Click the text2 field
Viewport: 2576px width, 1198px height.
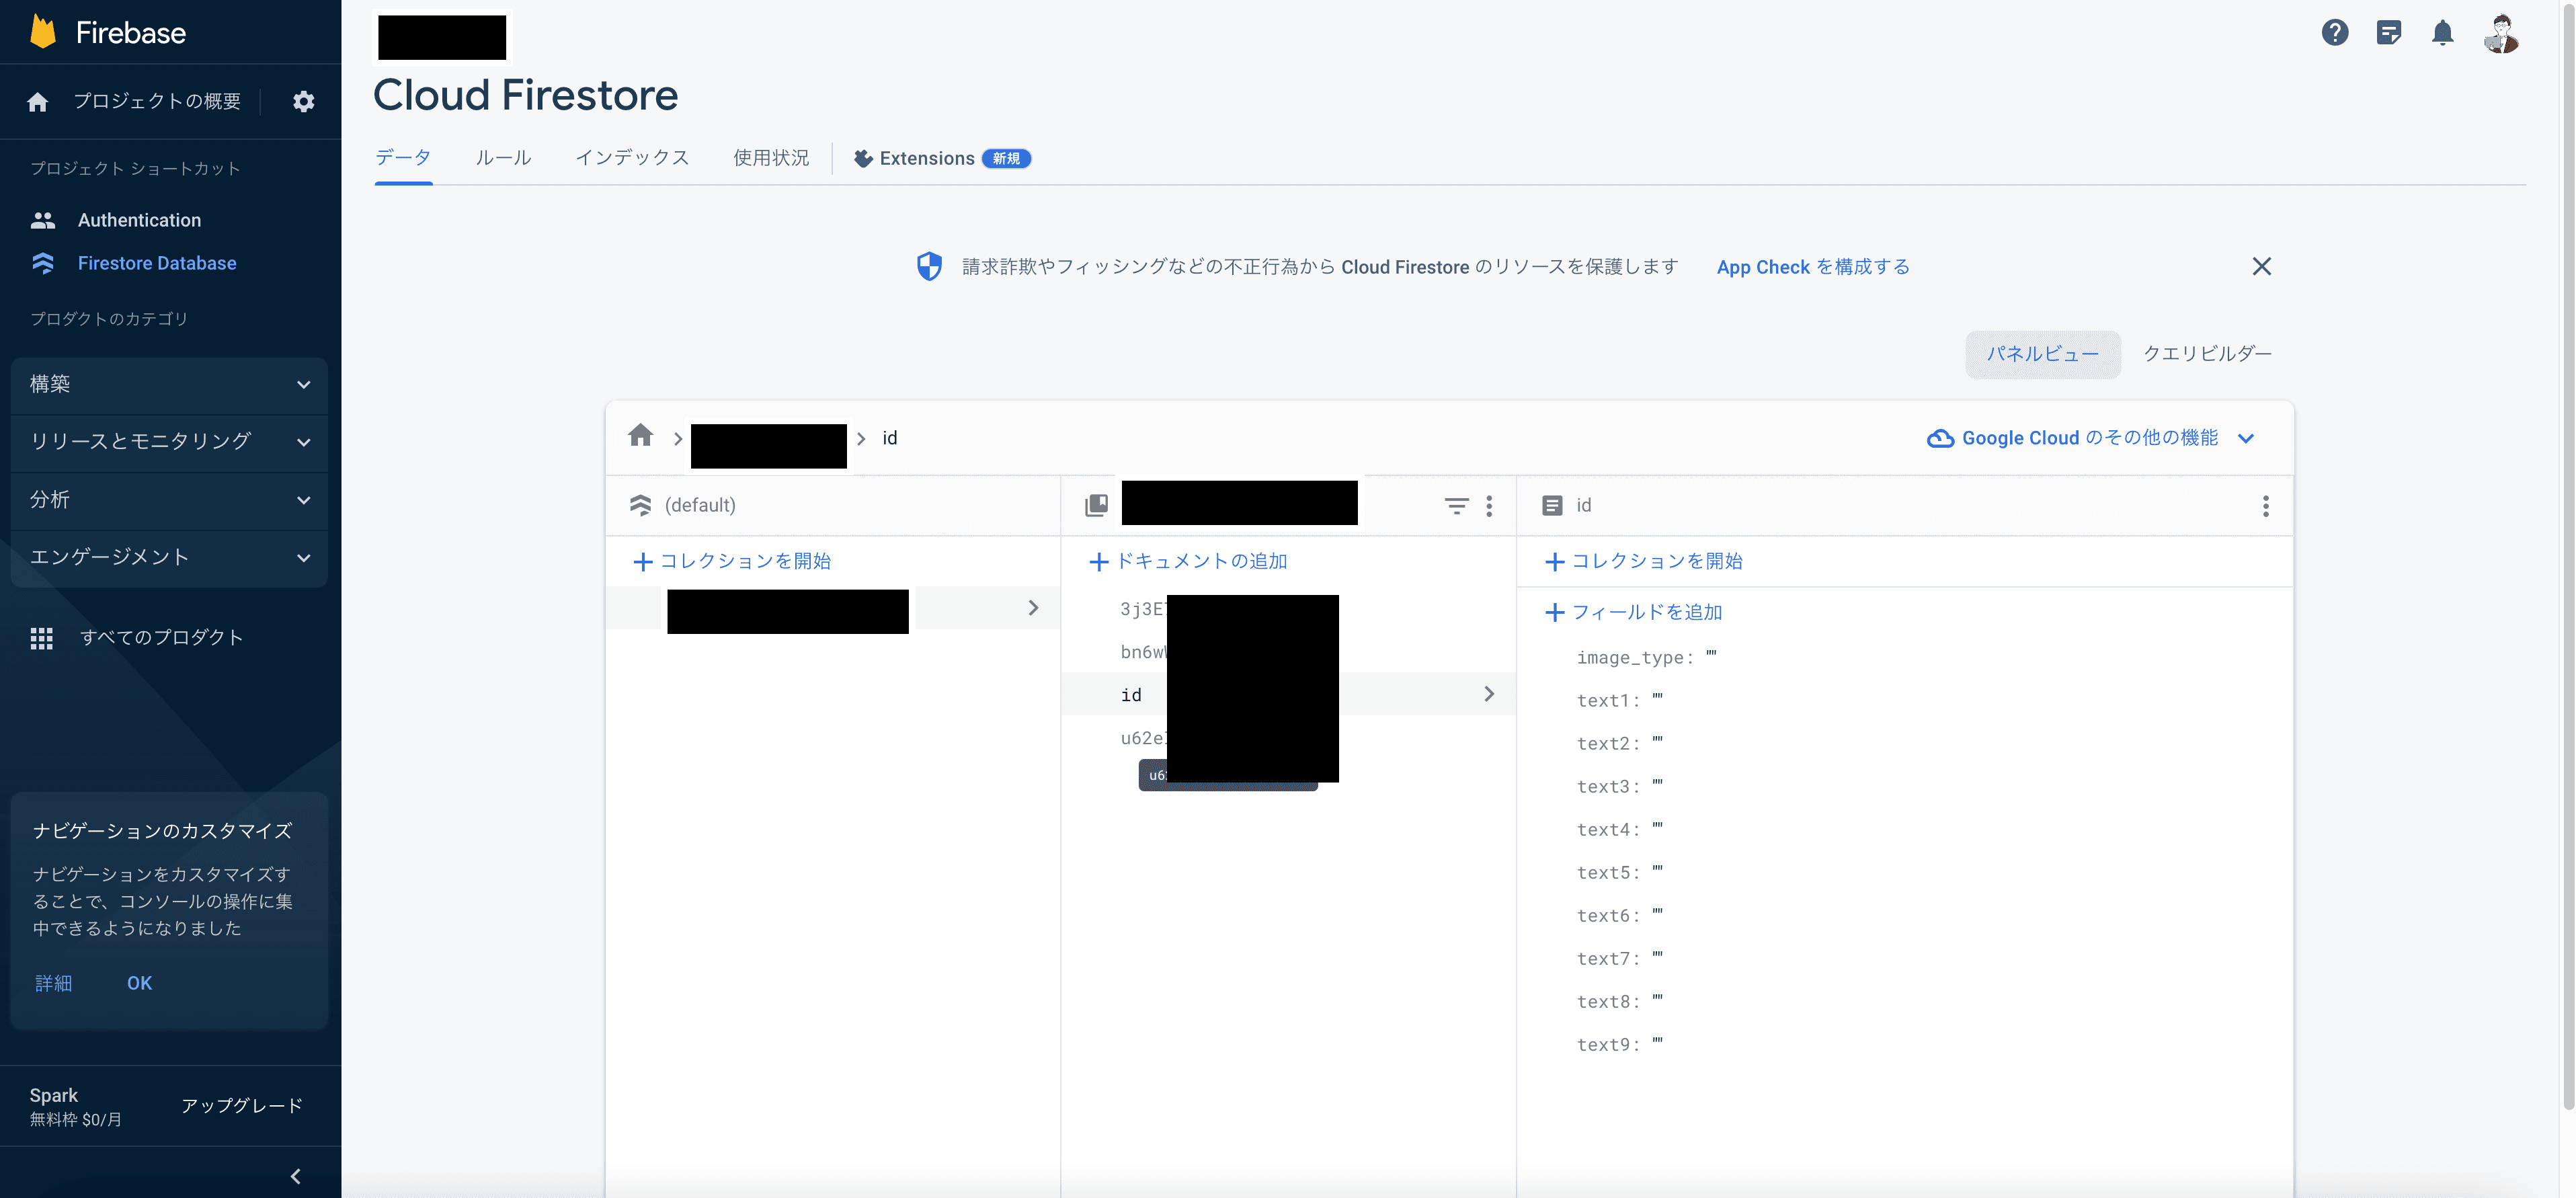[1619, 743]
